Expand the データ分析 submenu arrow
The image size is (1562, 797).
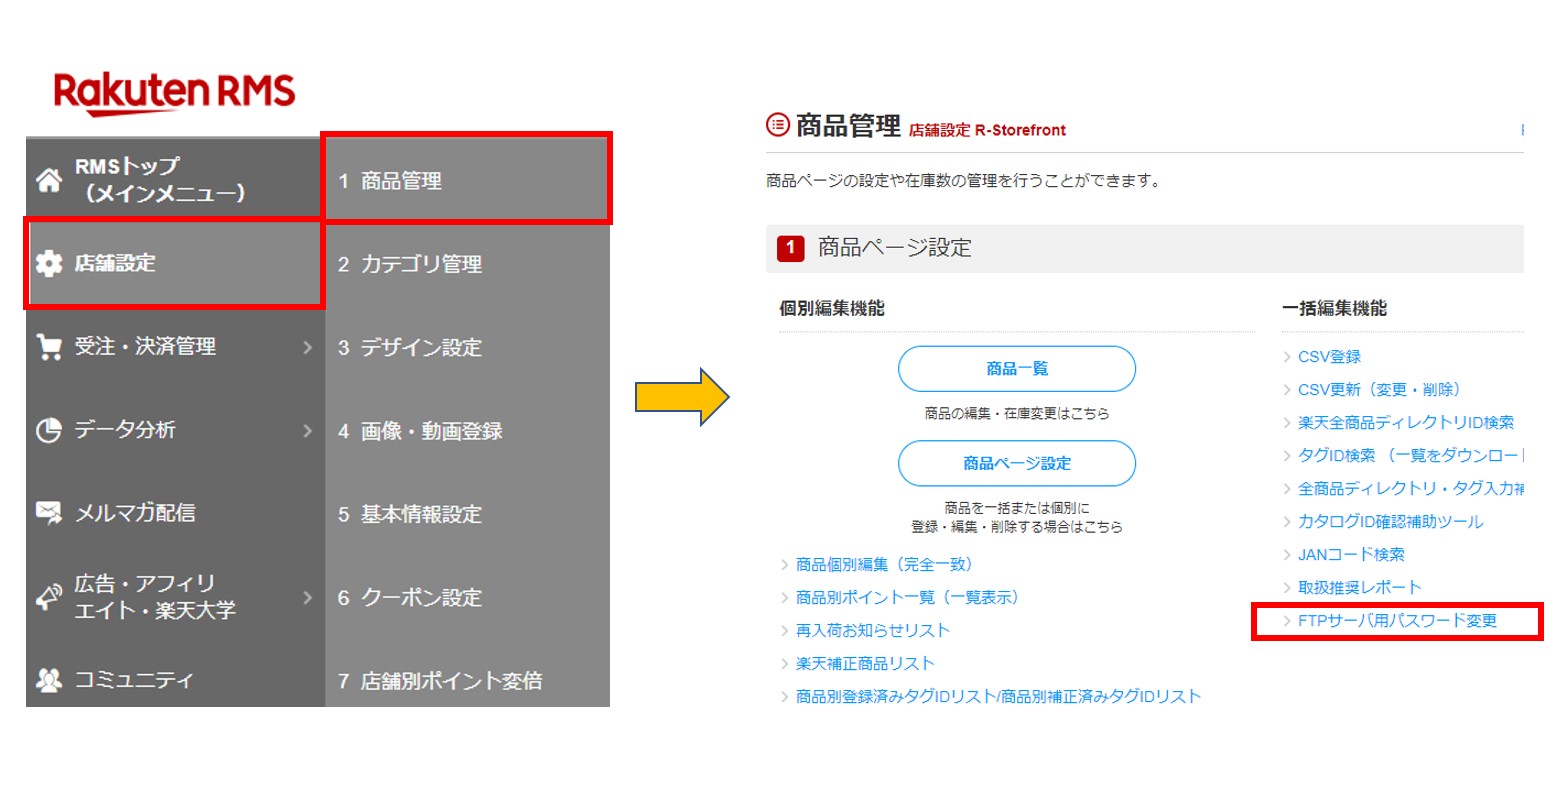pos(307,431)
